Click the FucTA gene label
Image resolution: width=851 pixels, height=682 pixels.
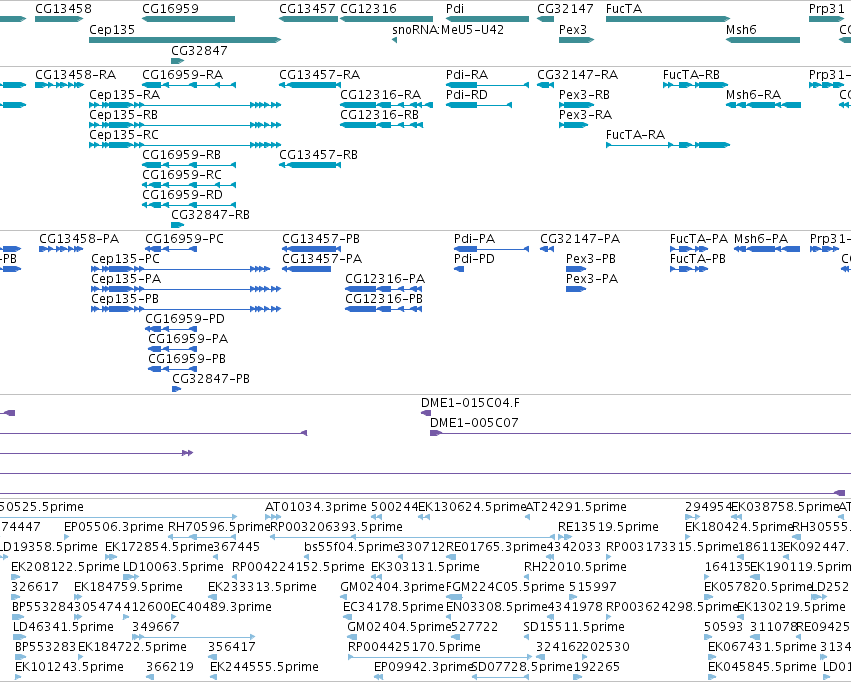point(624,9)
